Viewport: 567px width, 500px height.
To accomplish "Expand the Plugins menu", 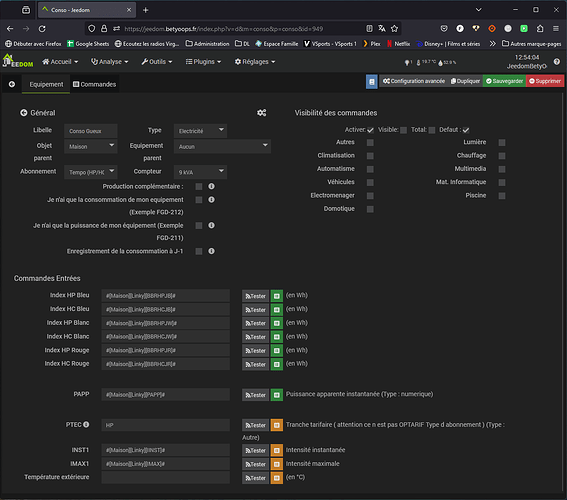I will point(203,62).
